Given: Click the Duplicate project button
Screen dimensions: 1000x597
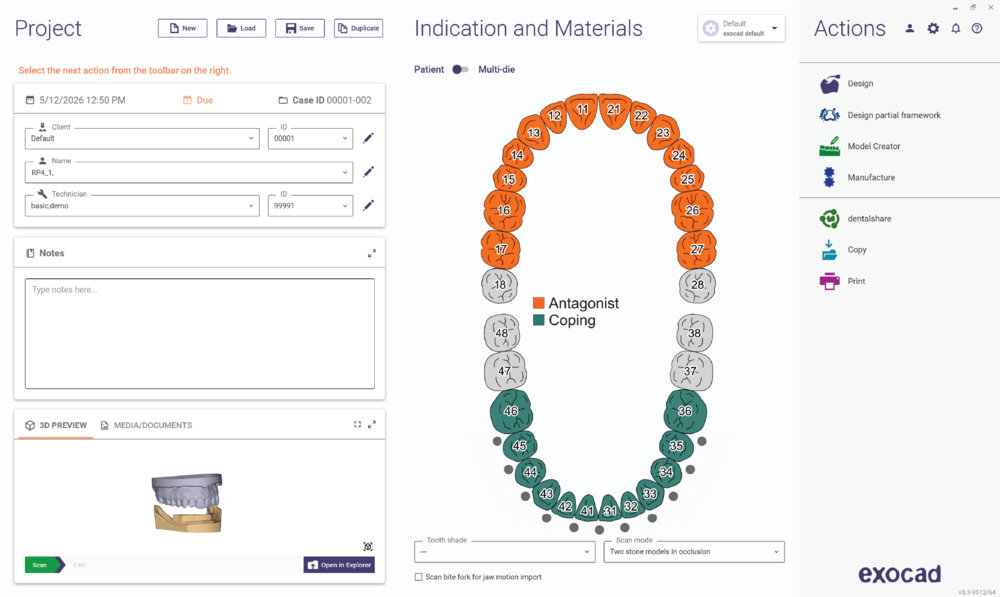Looking at the screenshot, I should tap(358, 28).
